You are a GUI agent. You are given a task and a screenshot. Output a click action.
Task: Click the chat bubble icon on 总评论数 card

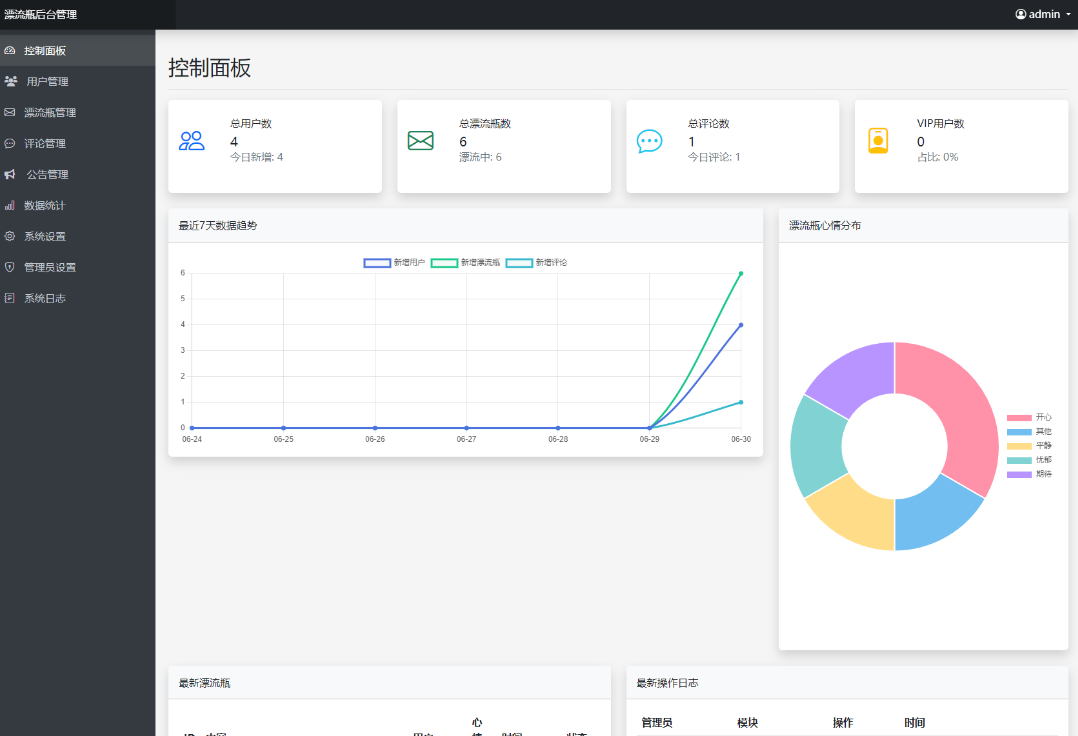649,142
